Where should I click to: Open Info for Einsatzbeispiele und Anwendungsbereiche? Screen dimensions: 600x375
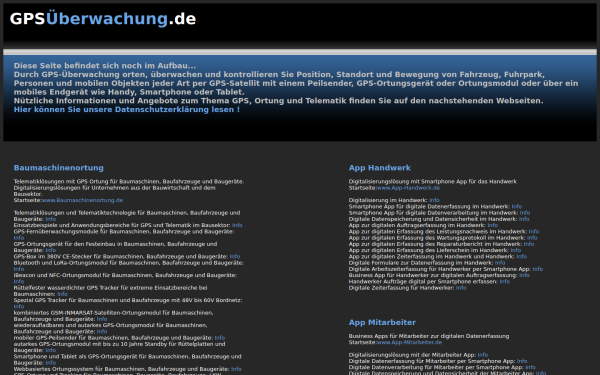[237, 225]
